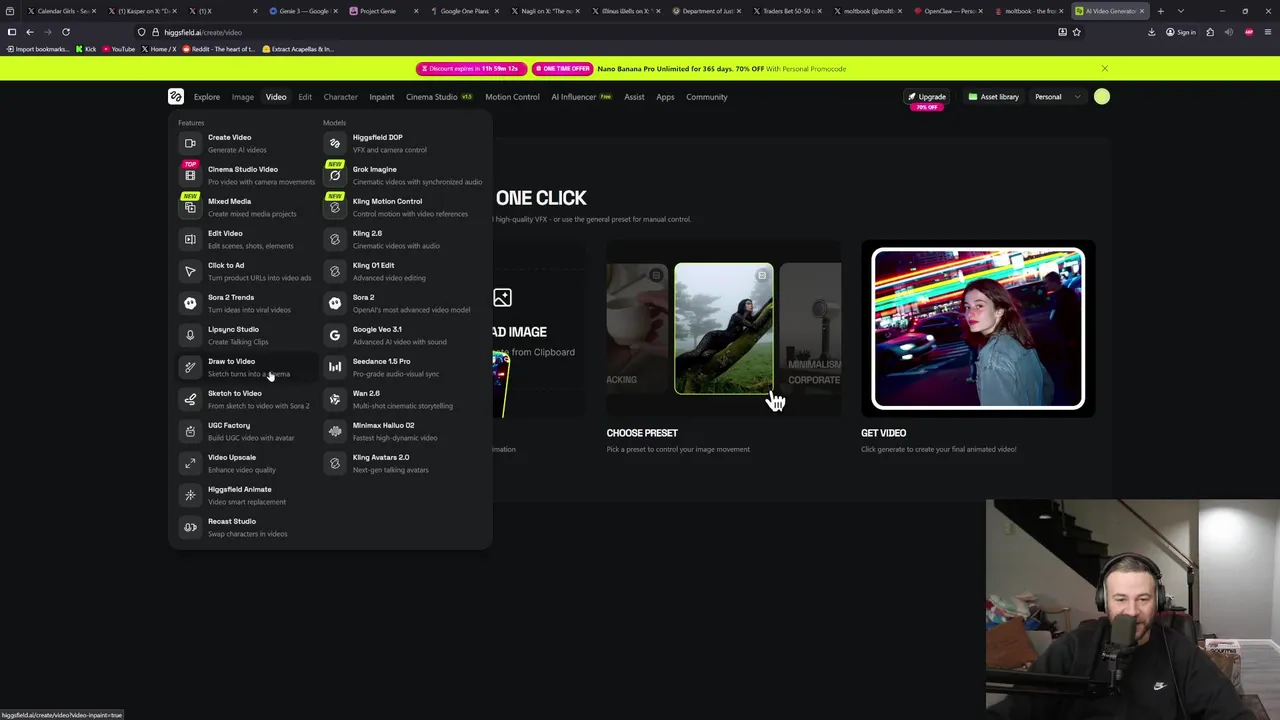
Task: Open the Image menu
Action: pyautogui.click(x=243, y=97)
